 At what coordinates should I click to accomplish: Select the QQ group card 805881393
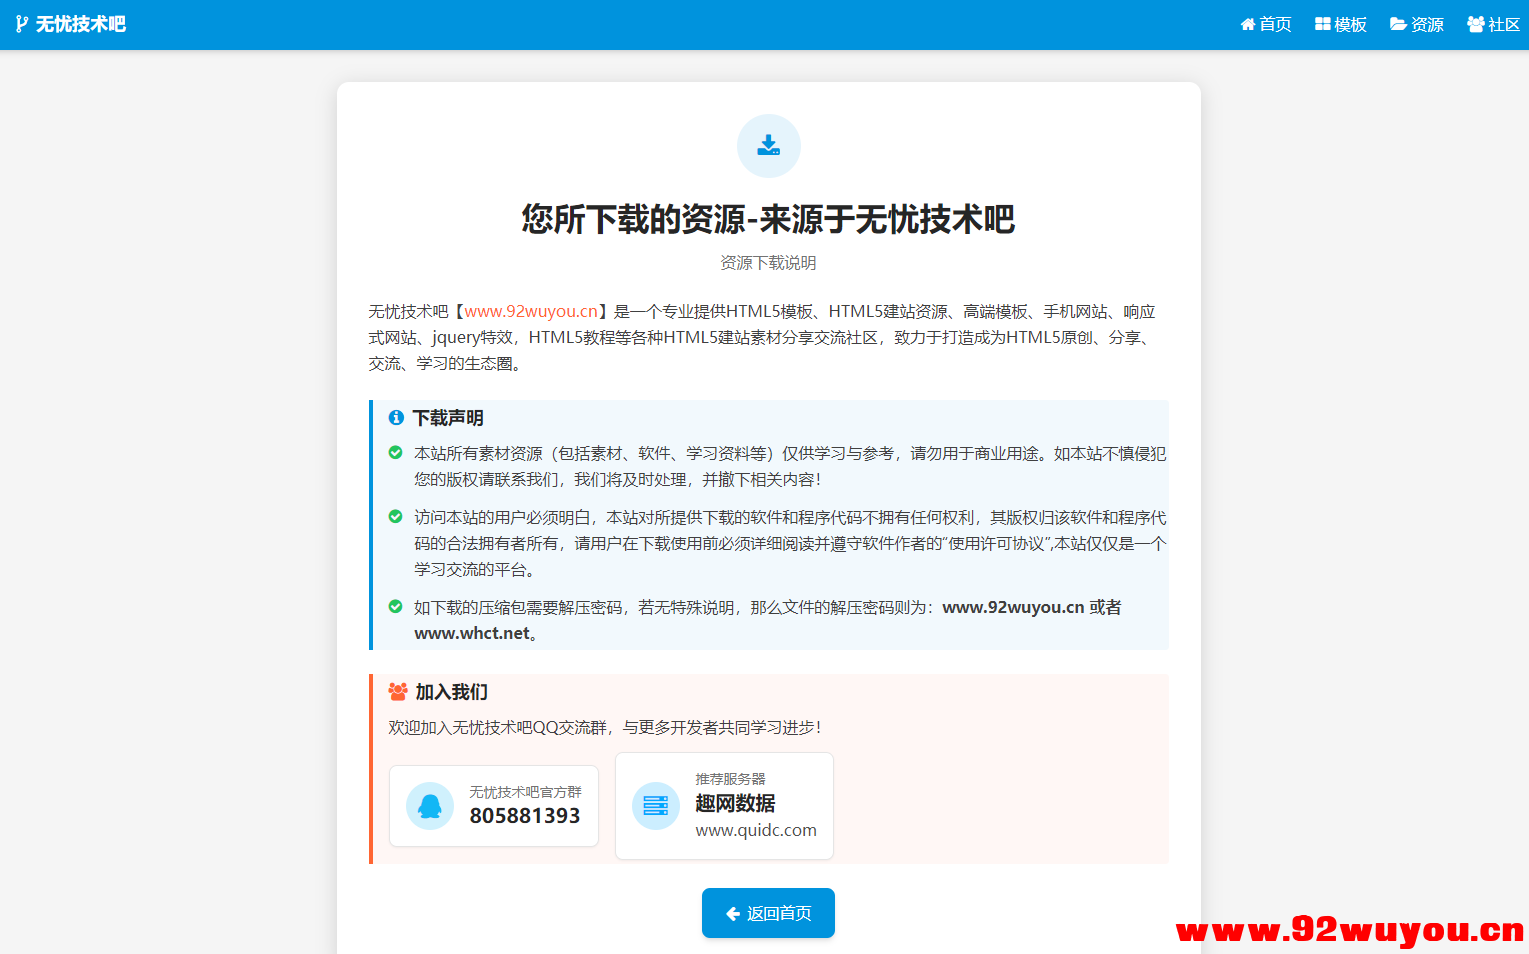(x=494, y=806)
